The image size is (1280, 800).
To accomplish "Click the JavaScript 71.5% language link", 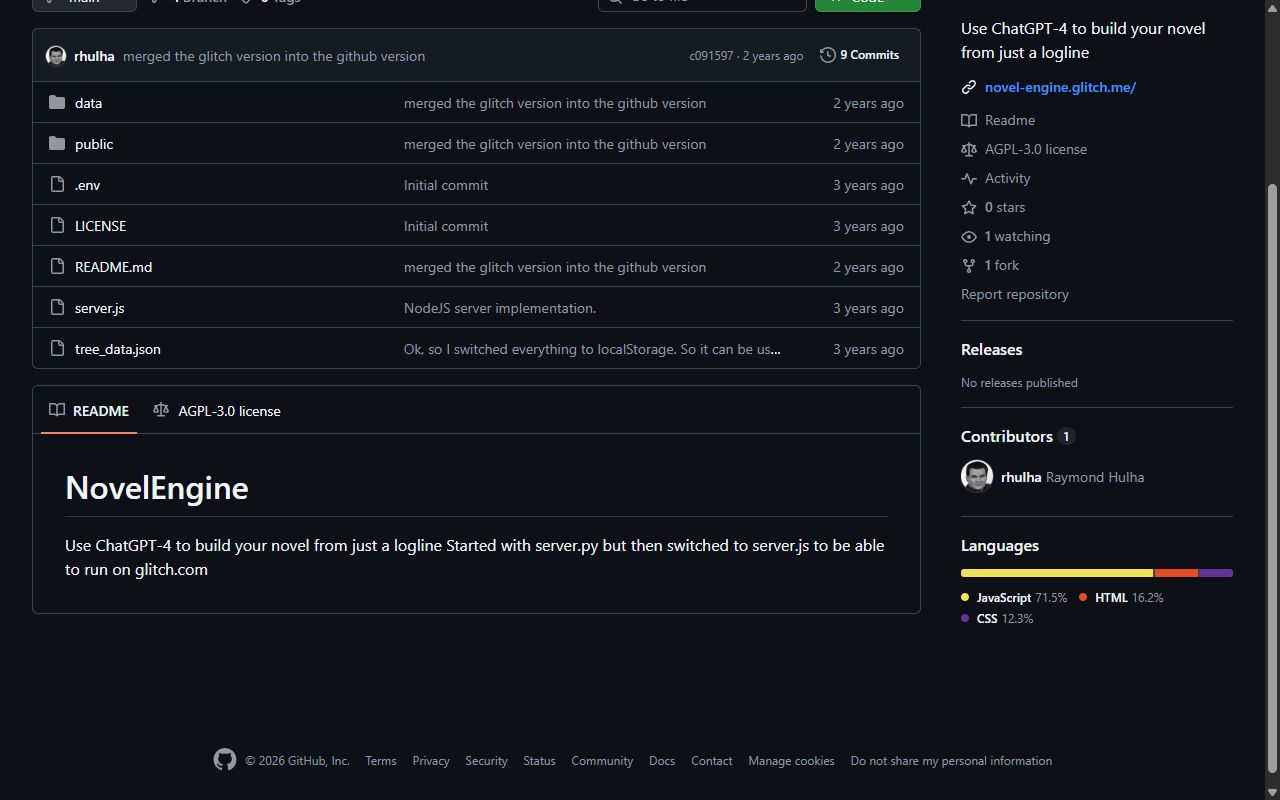I will [x=1014, y=597].
